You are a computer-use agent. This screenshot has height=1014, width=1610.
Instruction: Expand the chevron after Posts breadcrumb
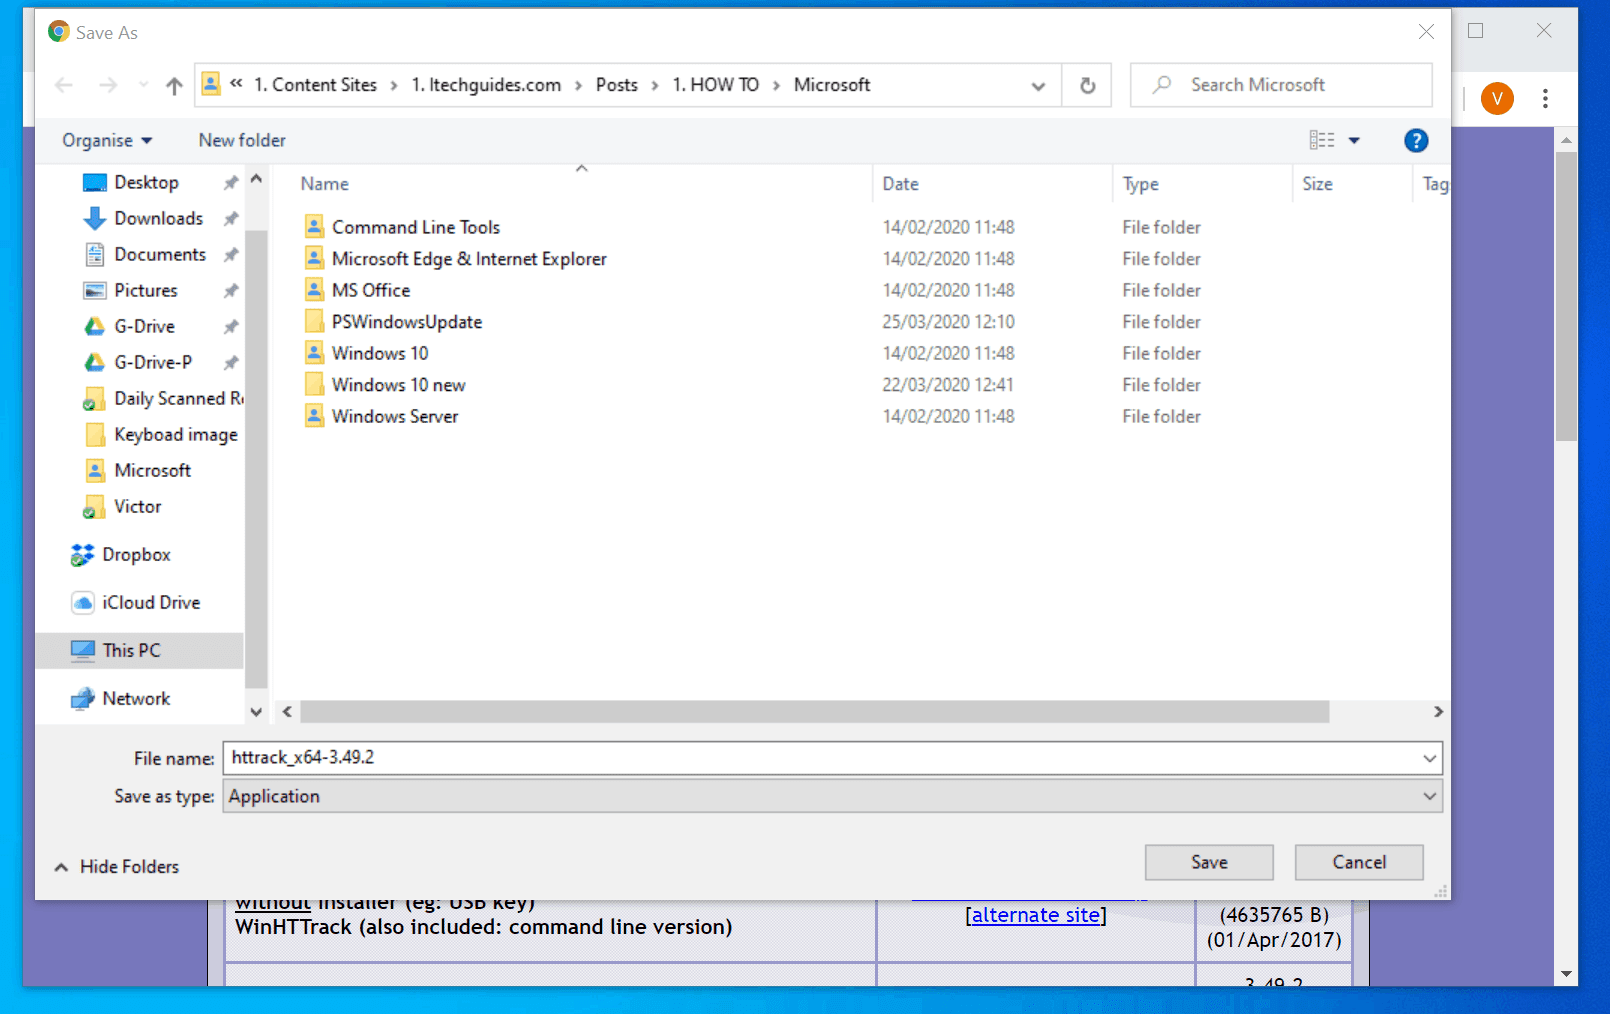pos(655,86)
